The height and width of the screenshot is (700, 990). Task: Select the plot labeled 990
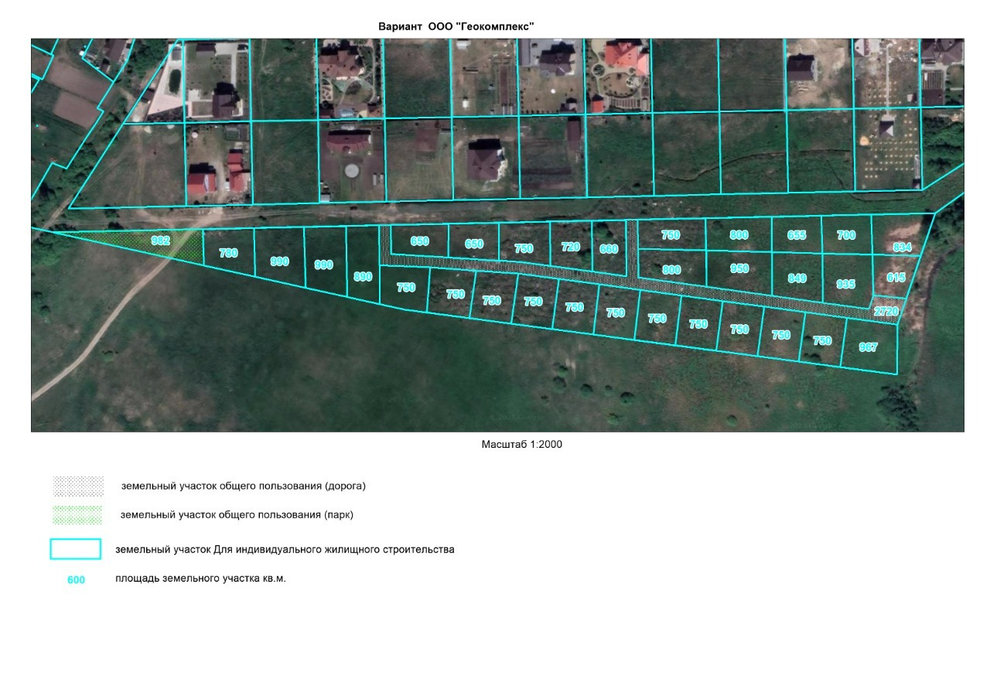pyautogui.click(x=280, y=261)
